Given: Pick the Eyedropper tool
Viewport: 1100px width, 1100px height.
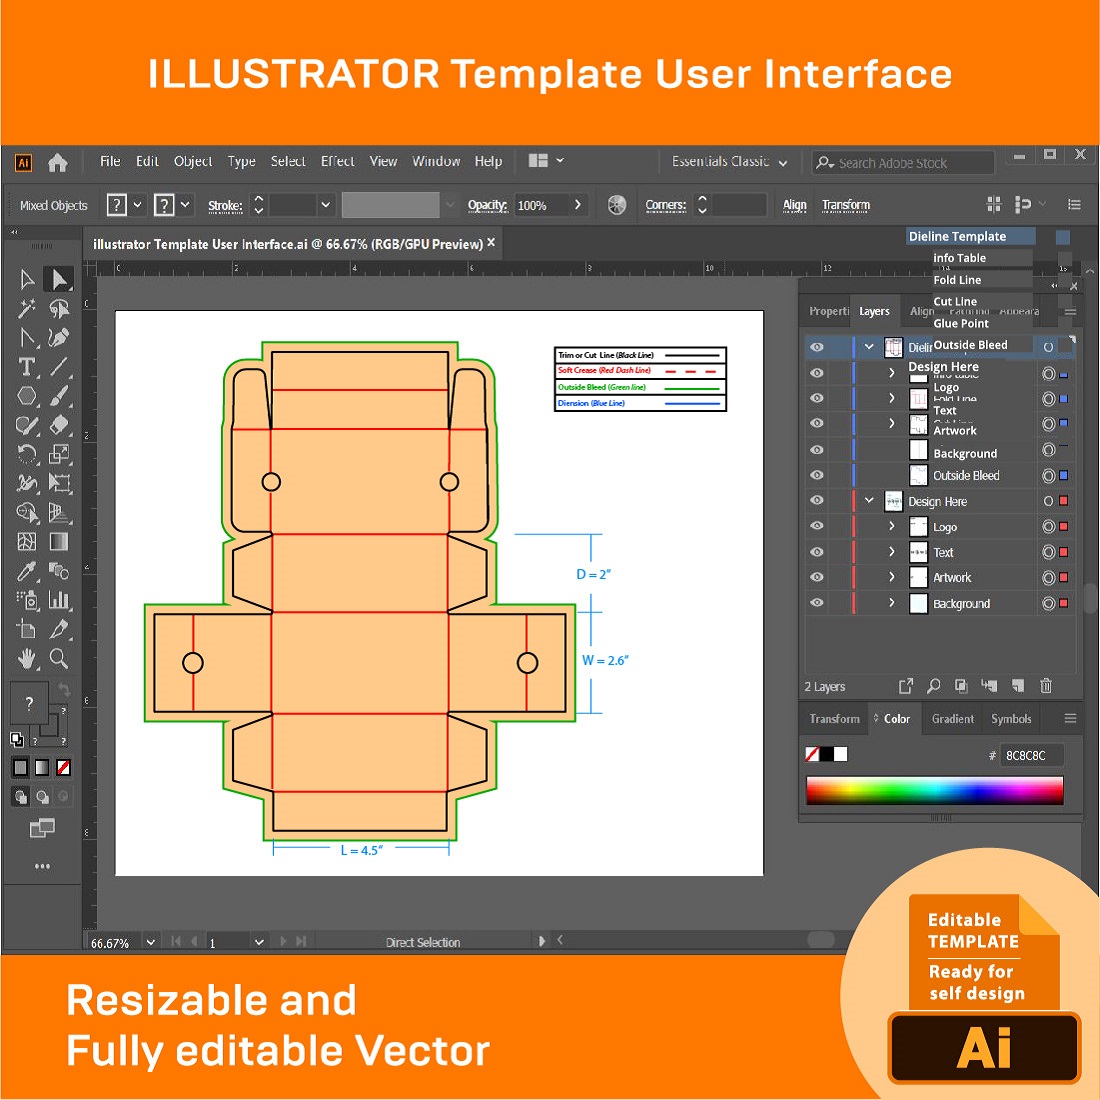Looking at the screenshot, I should 27,571.
